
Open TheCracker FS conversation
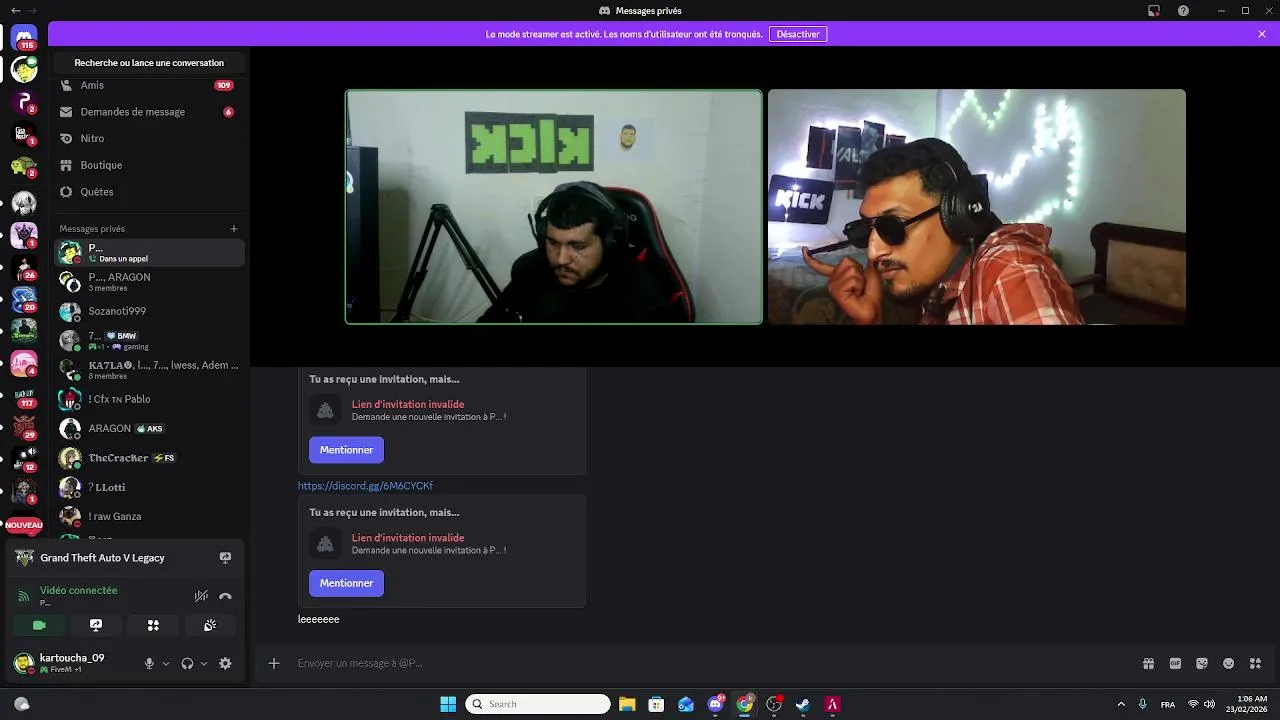pyautogui.click(x=148, y=458)
